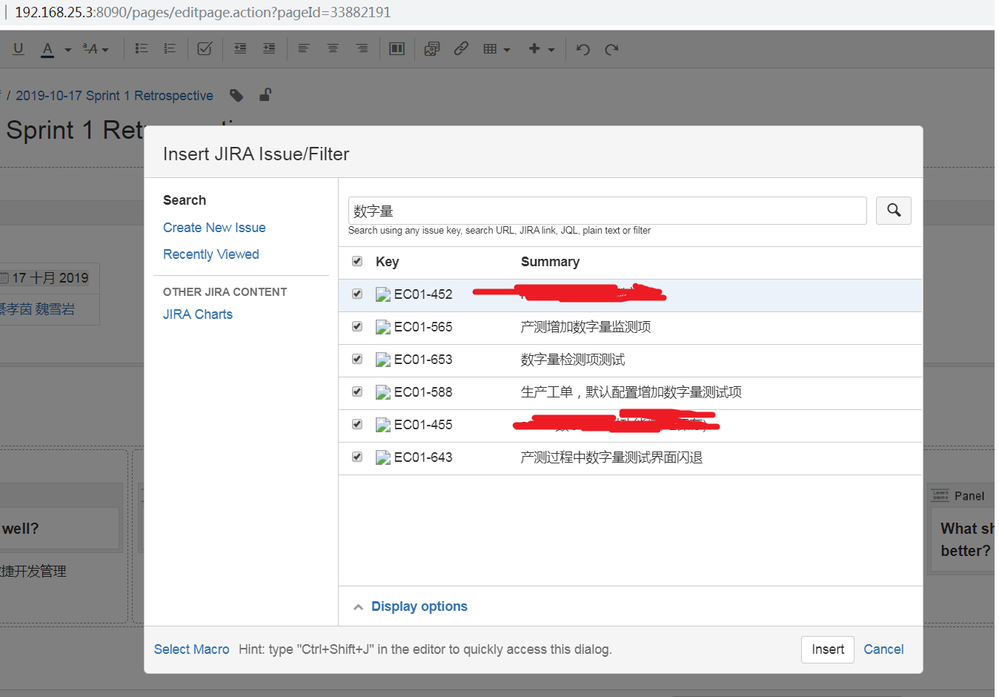Click the issue type icon beside EC01-452
Viewport: 999px width, 697px height.
click(x=383, y=294)
